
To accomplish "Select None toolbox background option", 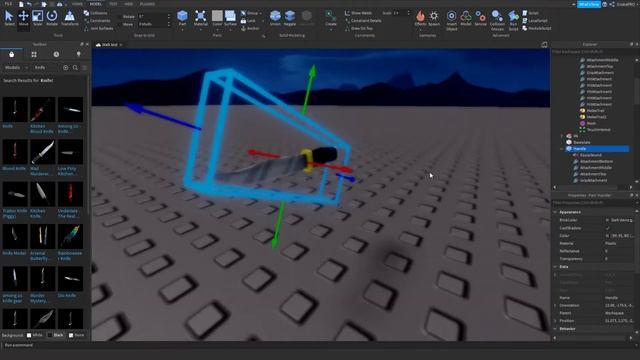I will (x=71, y=335).
